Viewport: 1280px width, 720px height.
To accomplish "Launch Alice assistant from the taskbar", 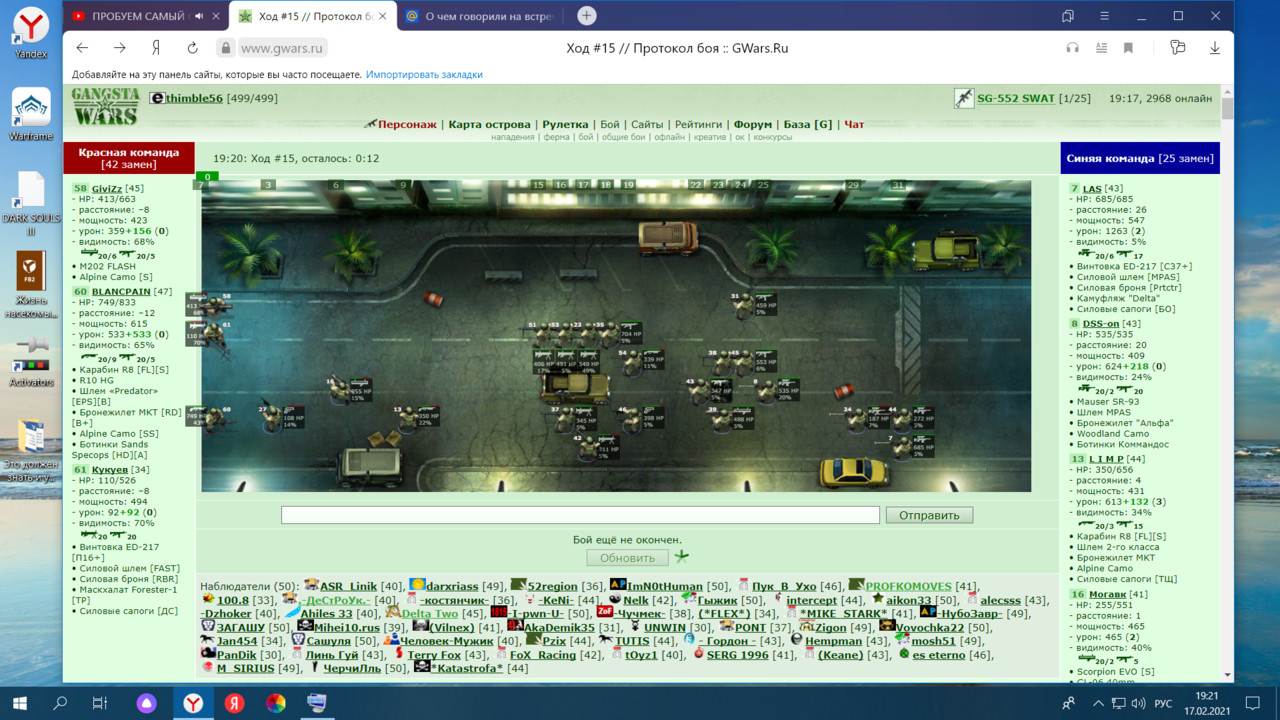I will [147, 703].
